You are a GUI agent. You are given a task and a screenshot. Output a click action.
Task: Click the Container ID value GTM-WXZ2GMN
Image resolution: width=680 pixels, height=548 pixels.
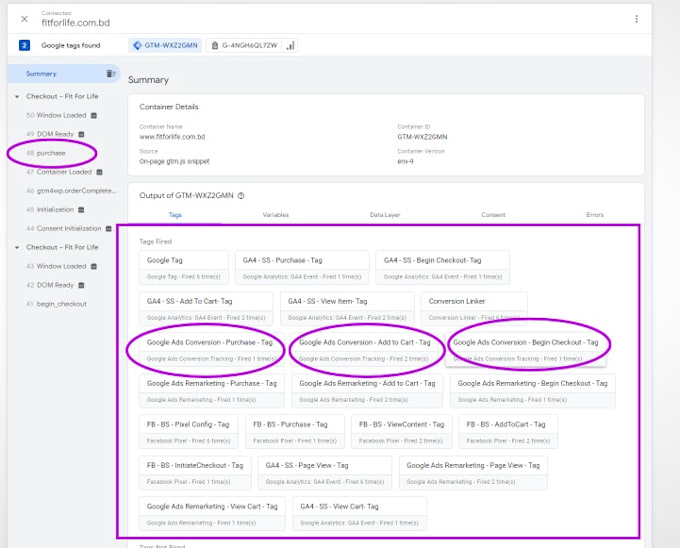coord(422,137)
